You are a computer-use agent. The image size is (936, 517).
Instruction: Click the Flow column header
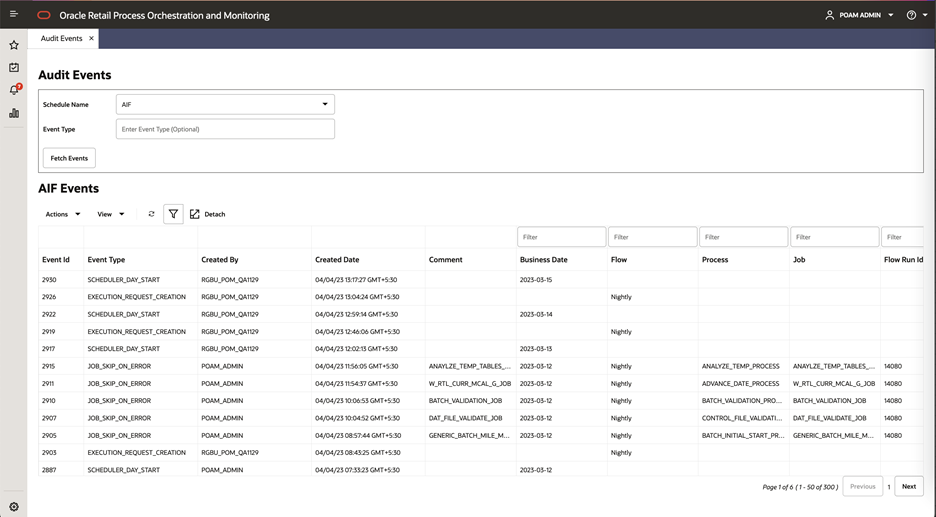pyautogui.click(x=619, y=260)
